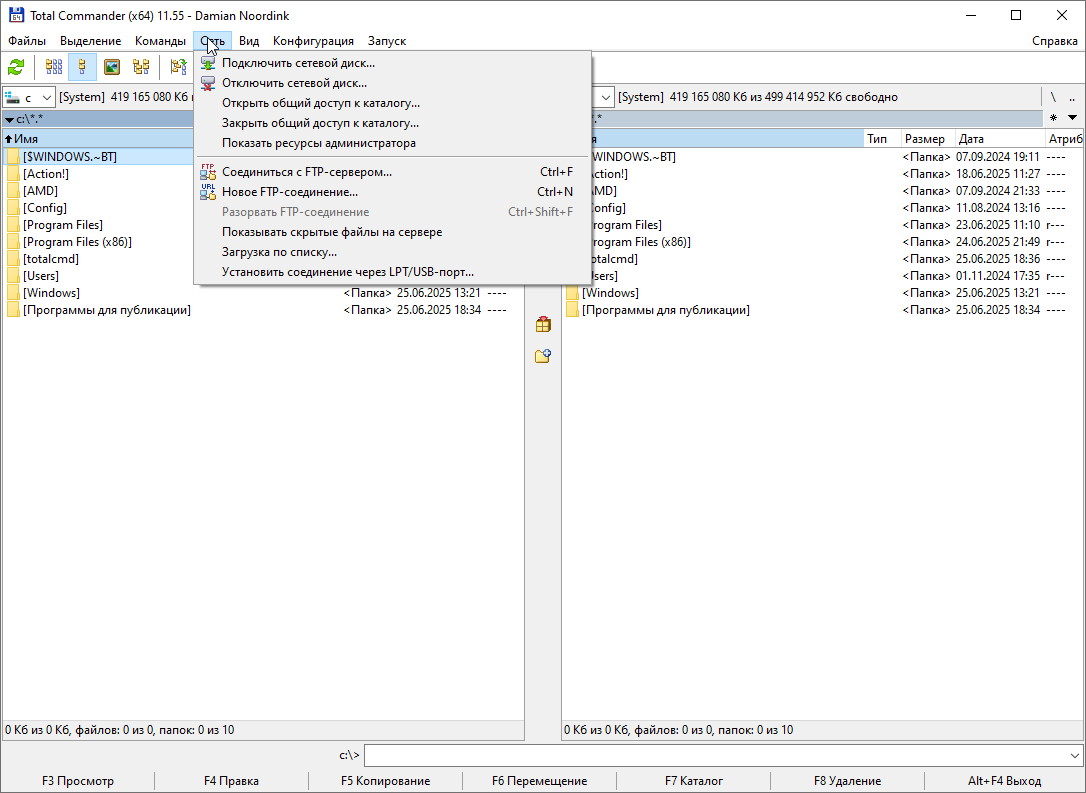
Task: Open the Справка menu
Action: coord(1054,41)
